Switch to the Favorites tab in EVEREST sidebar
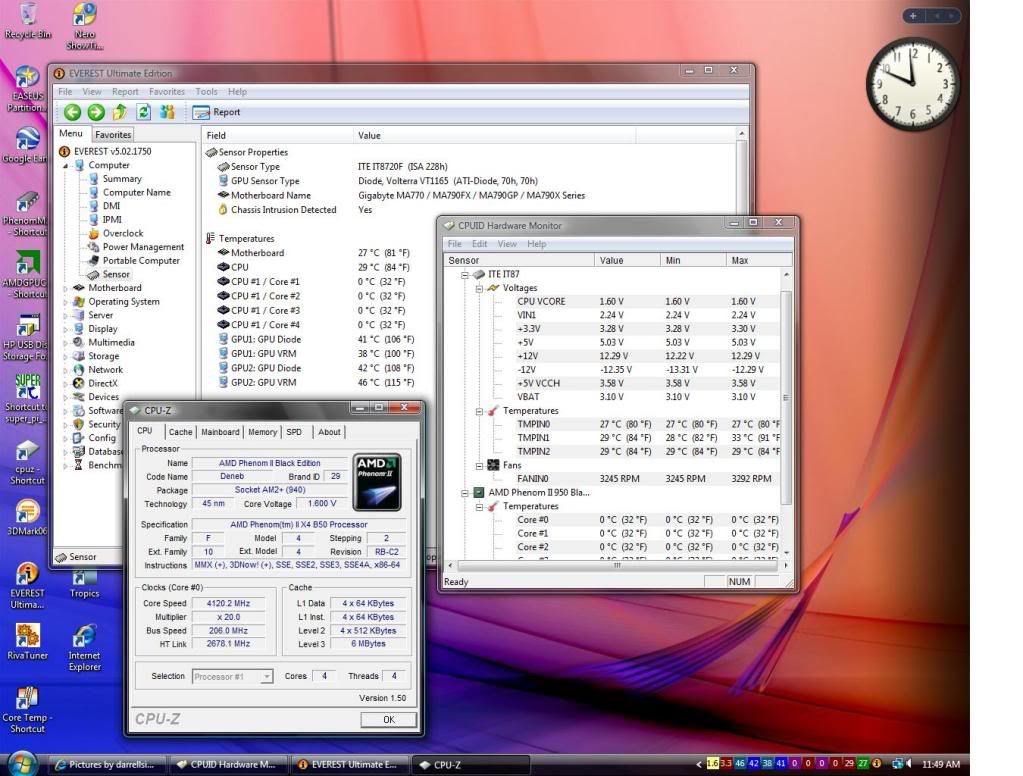Screen dimensions: 1023x776 pos(113,134)
